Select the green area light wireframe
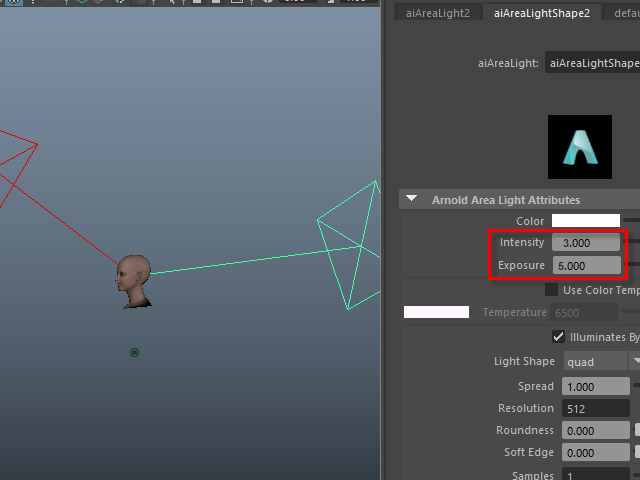The height and width of the screenshot is (480, 640). click(350, 243)
